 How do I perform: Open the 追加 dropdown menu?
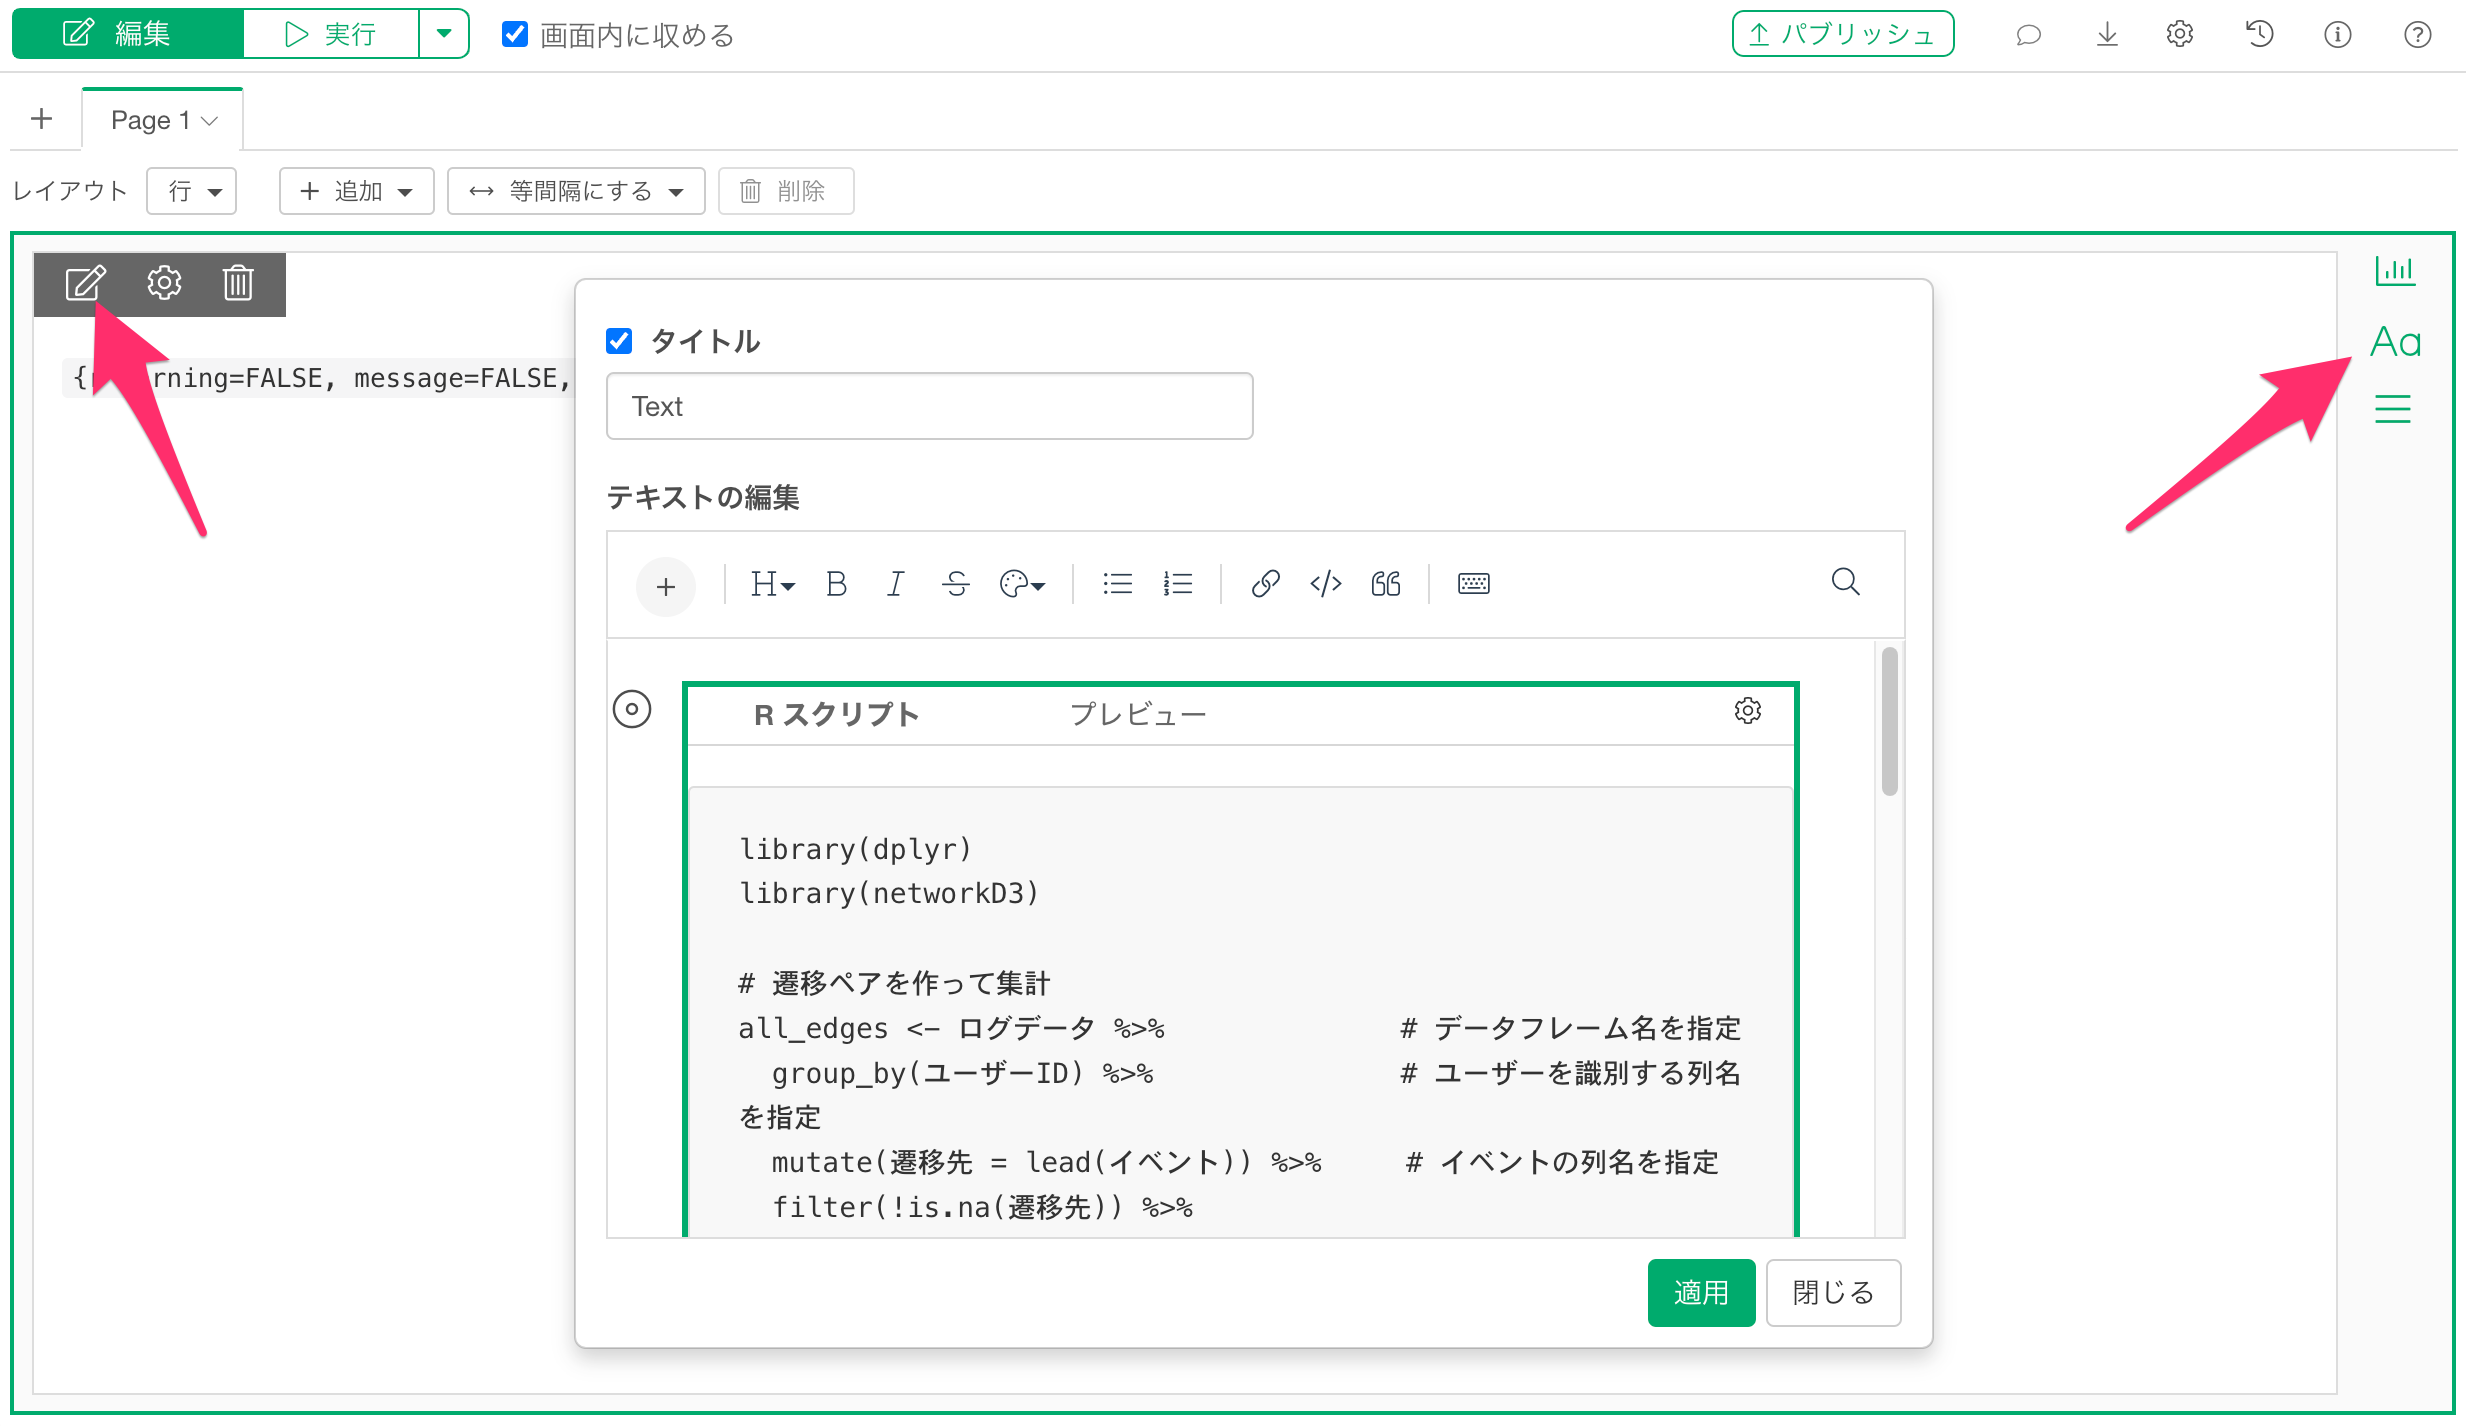(x=356, y=191)
